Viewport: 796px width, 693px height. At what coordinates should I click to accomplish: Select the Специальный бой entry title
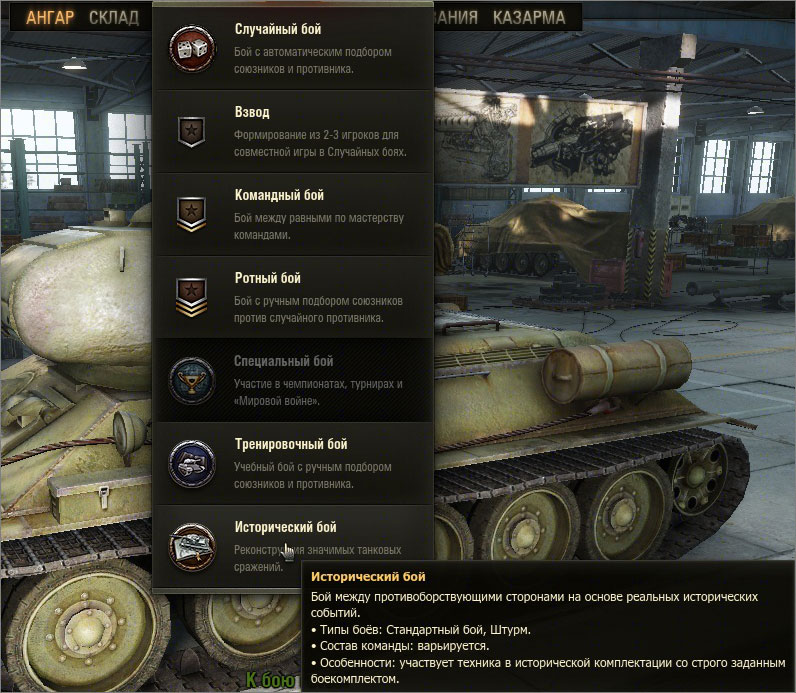(283, 361)
